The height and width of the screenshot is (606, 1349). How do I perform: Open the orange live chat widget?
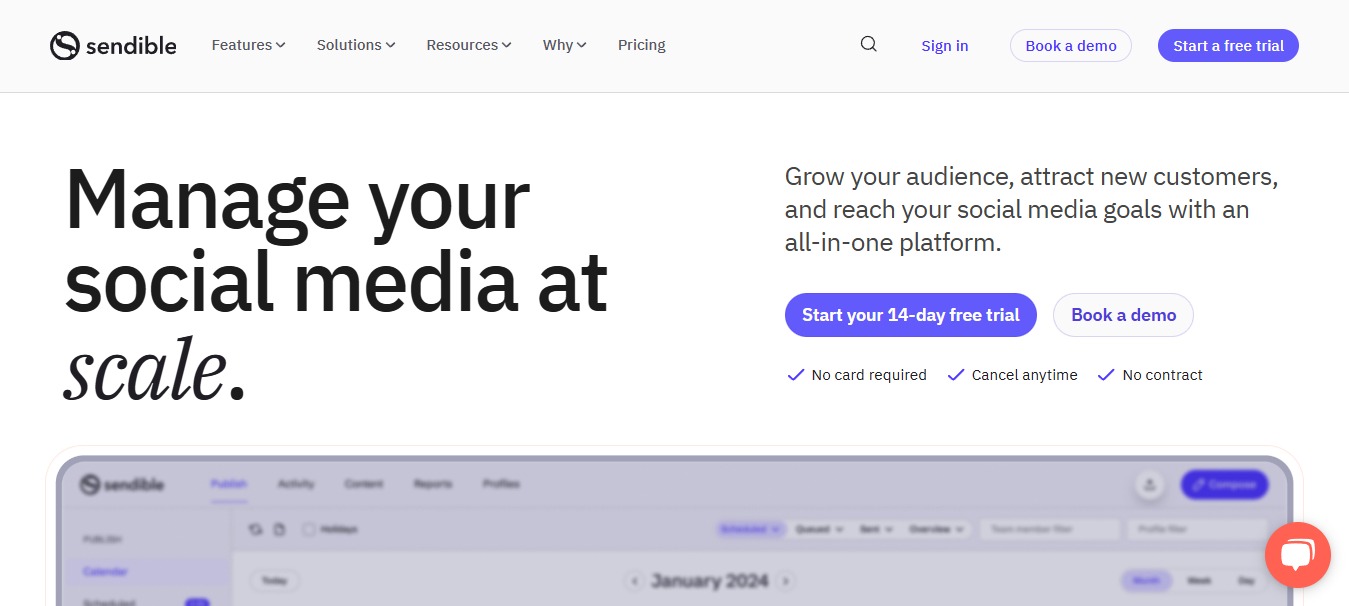tap(1297, 555)
